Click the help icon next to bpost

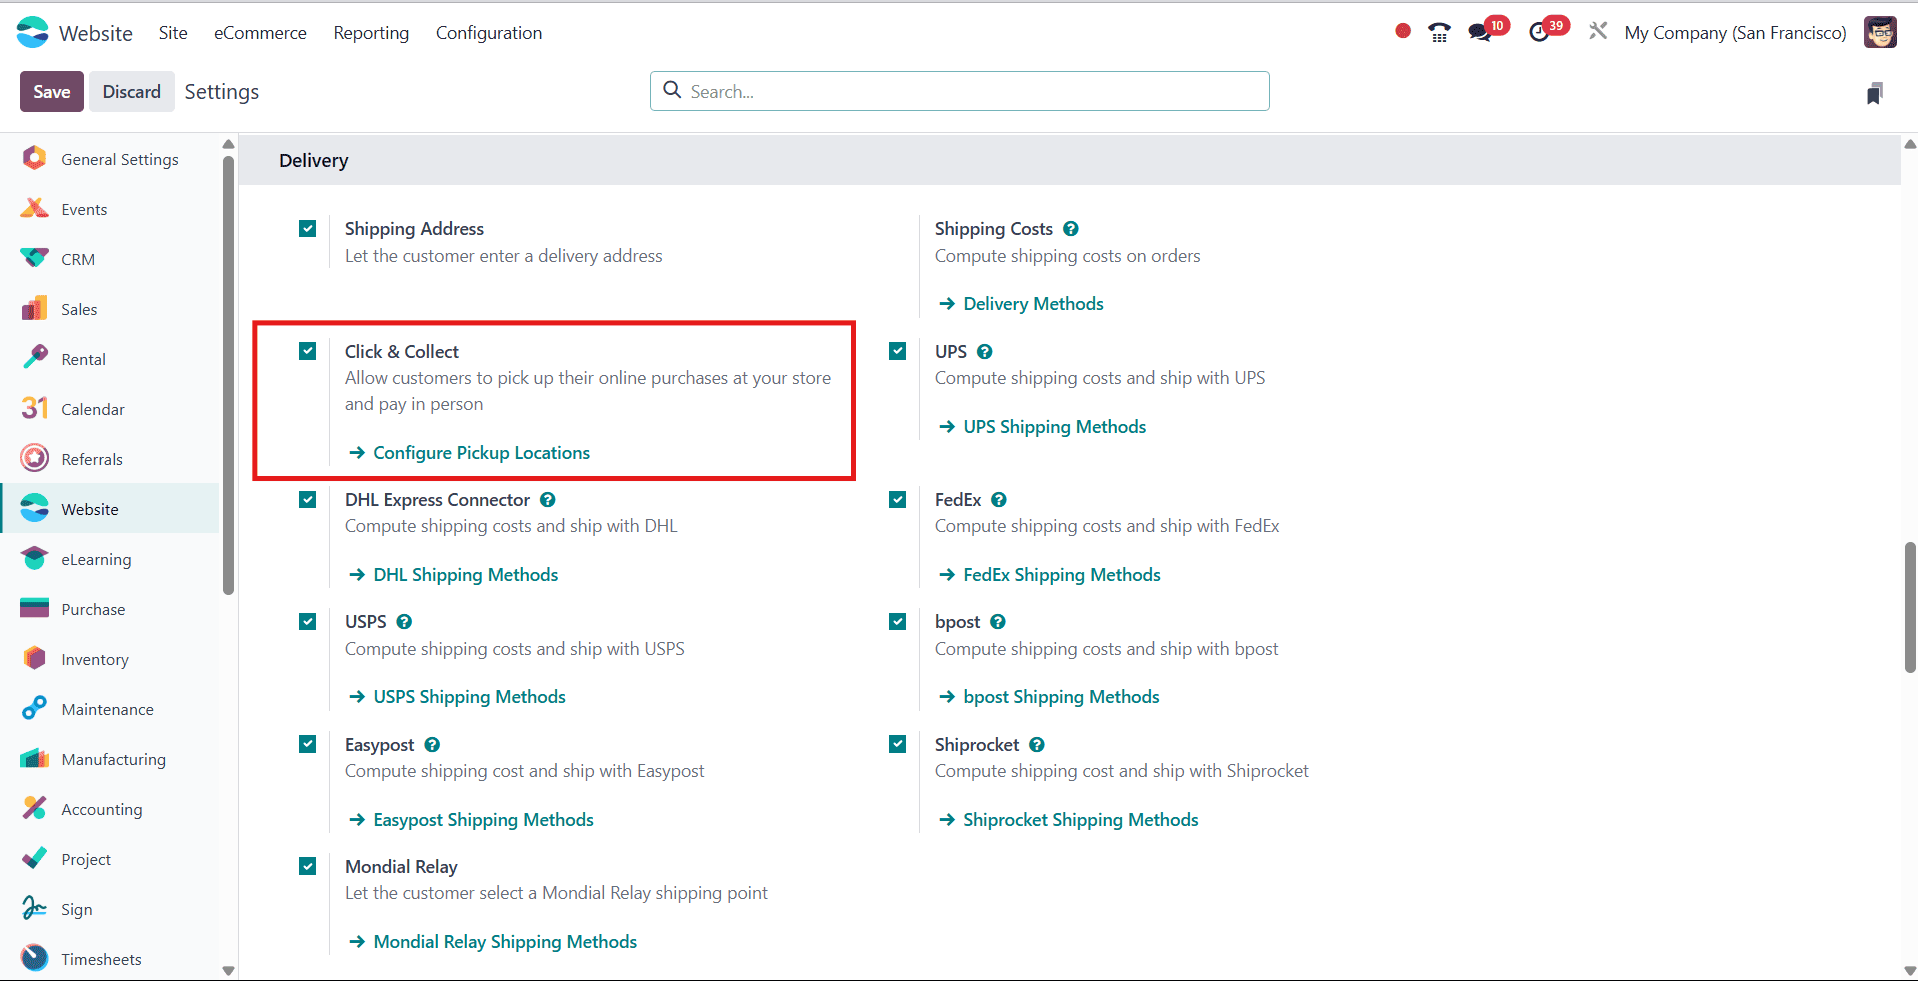998,622
